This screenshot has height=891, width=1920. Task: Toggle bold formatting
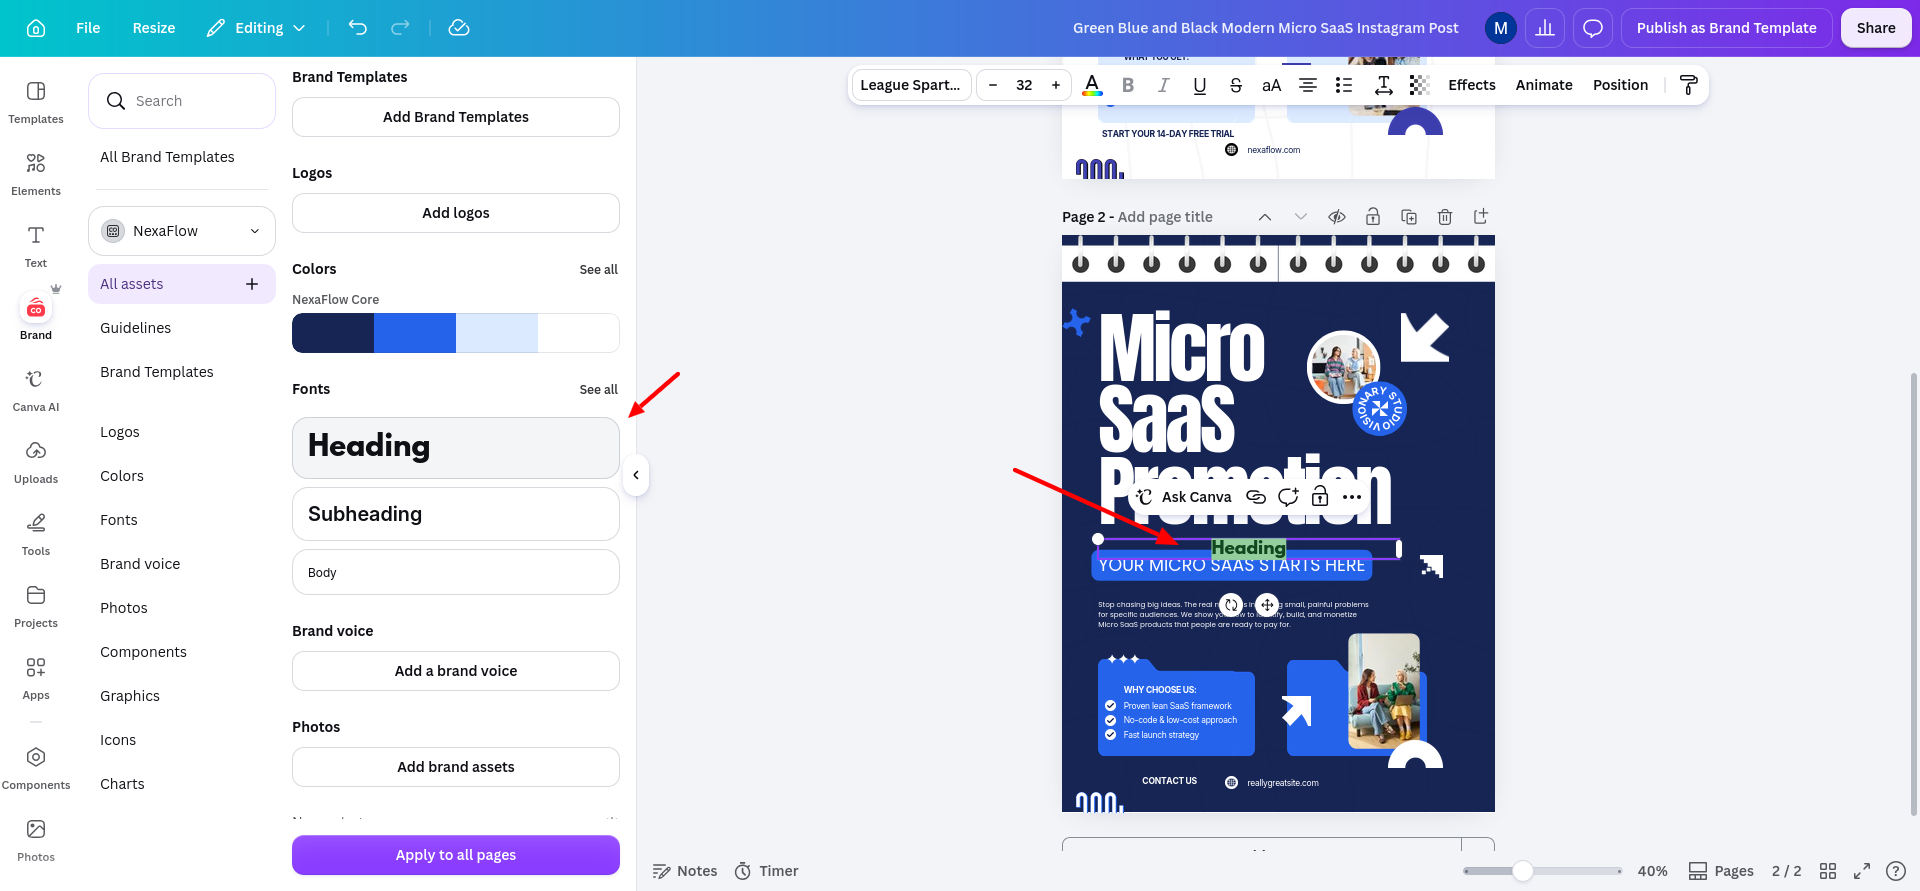click(x=1128, y=85)
